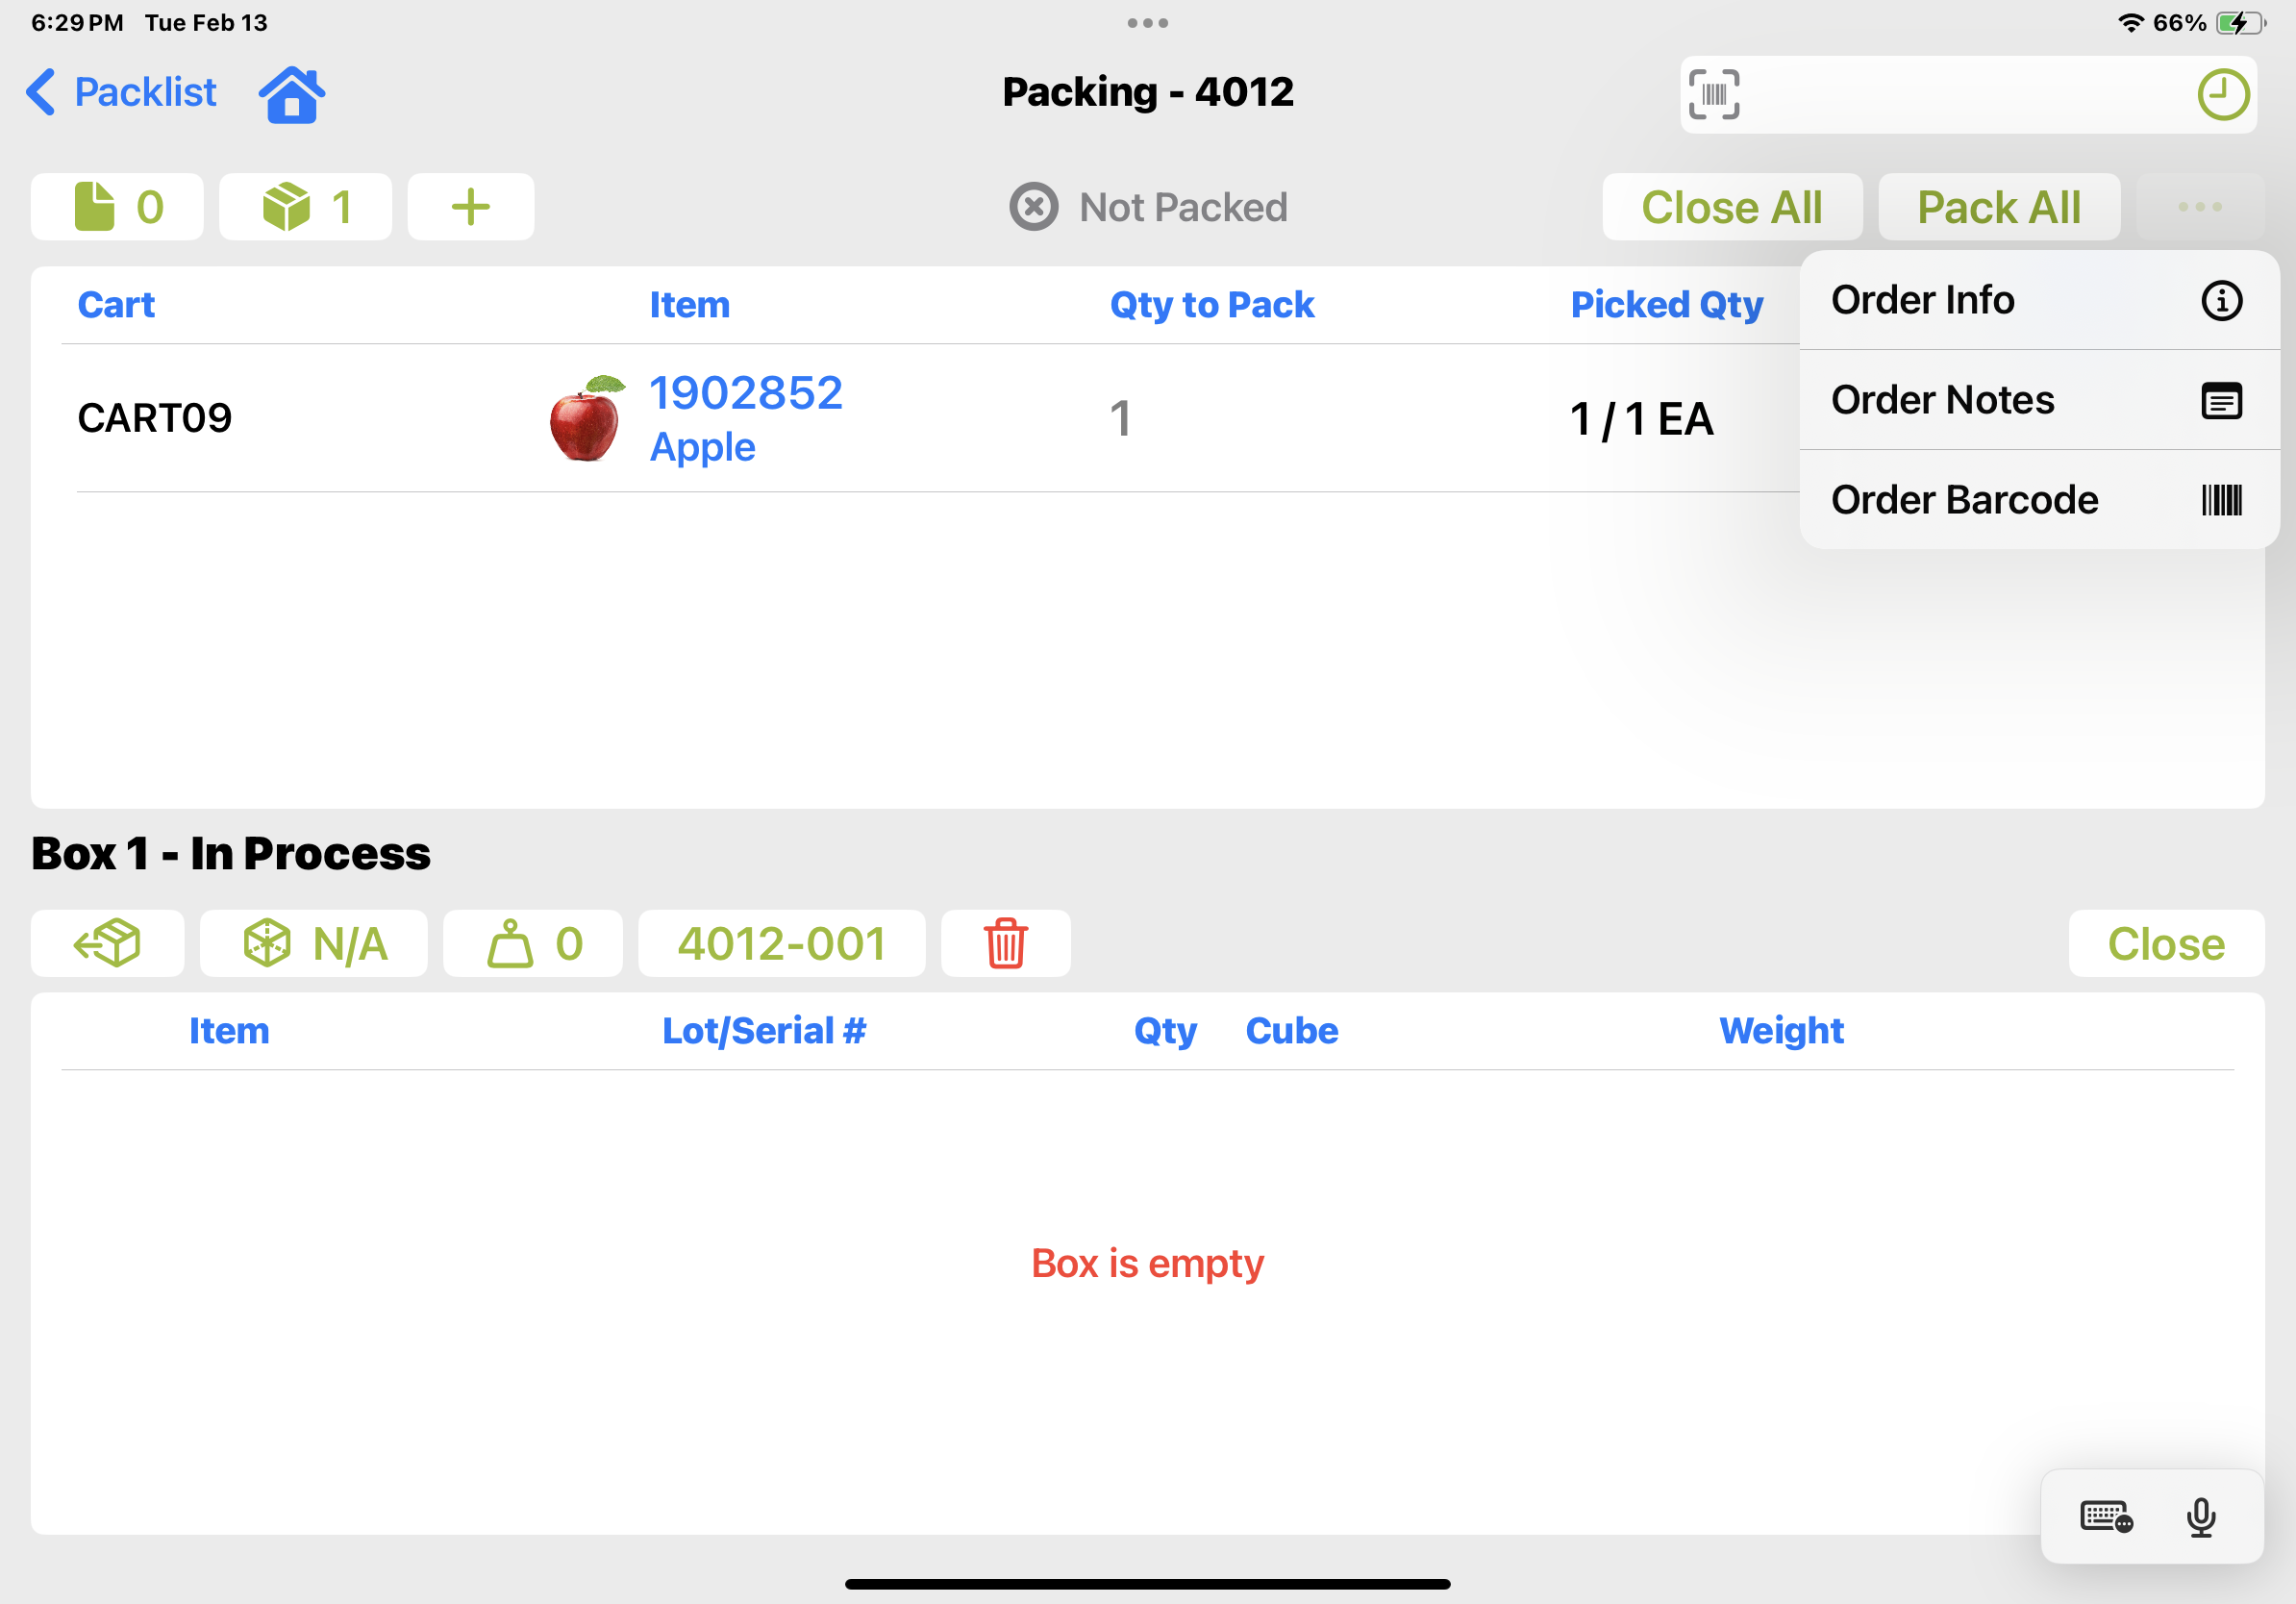Select box type N/A button
Viewport: 2296px width, 1604px height.
[314, 943]
